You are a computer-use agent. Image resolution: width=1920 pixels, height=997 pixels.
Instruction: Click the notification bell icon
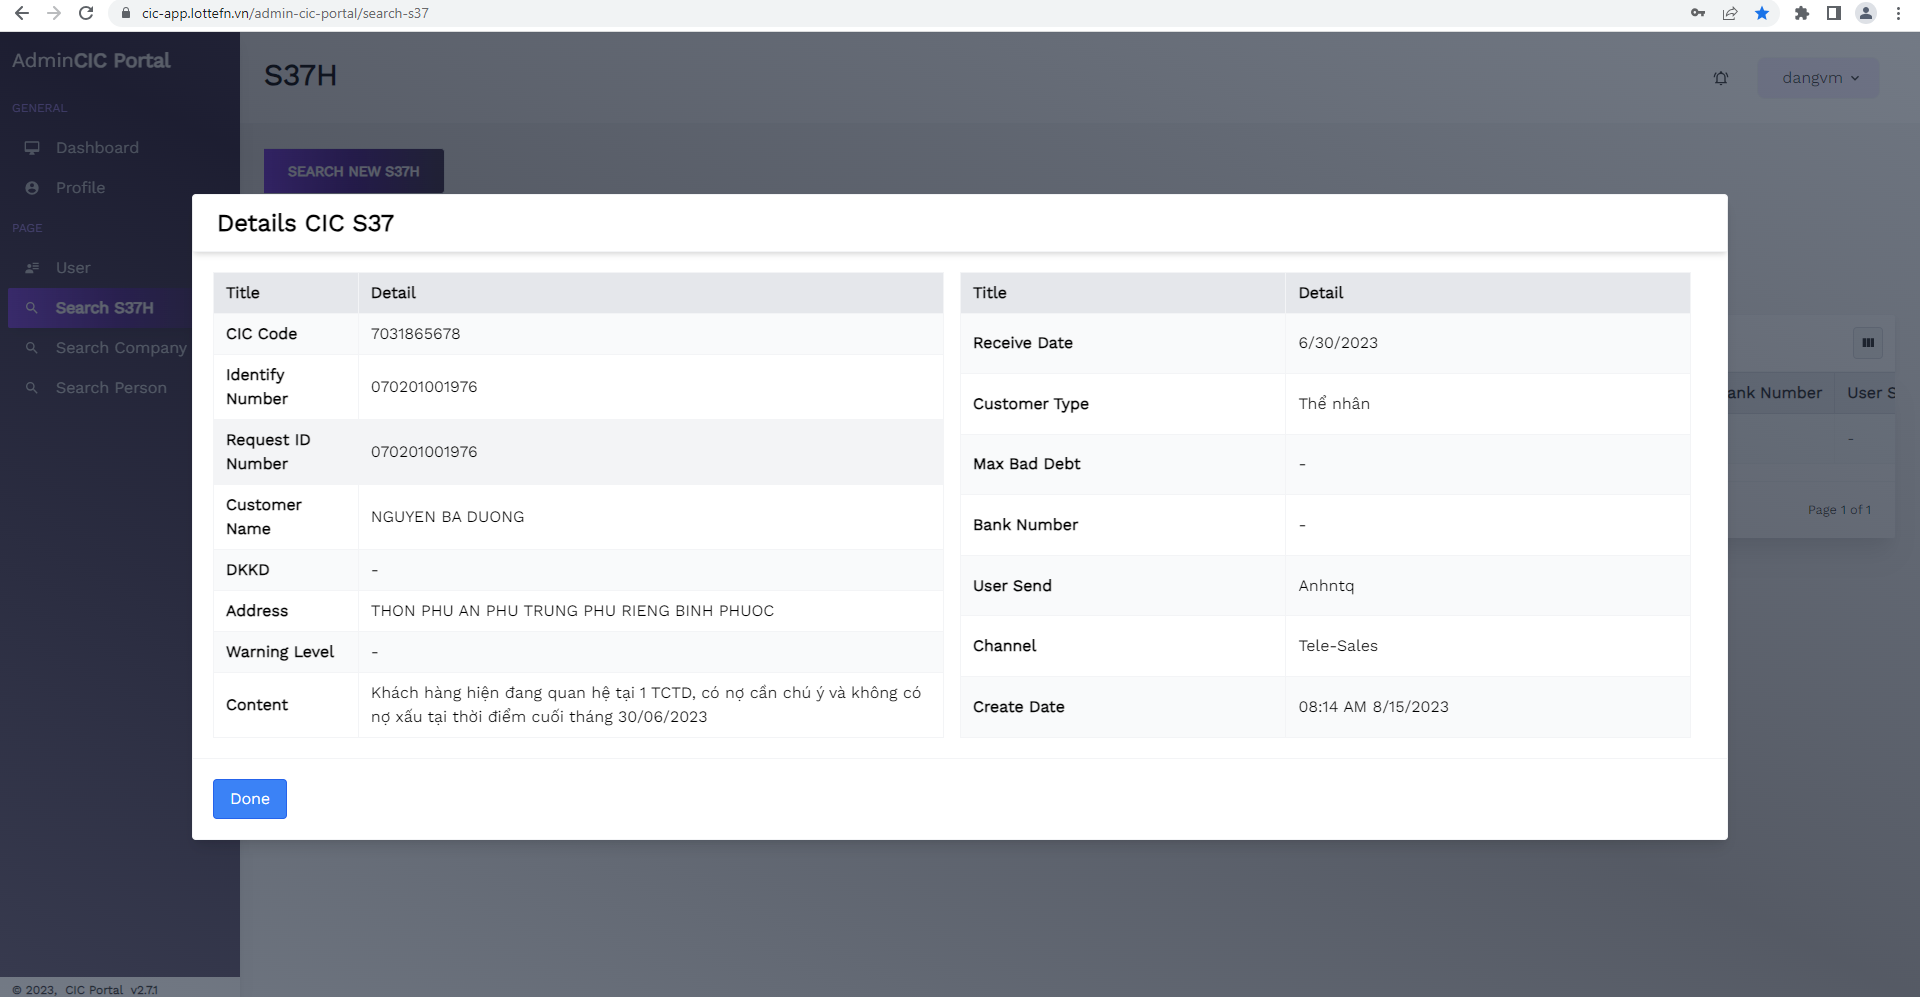(1720, 78)
